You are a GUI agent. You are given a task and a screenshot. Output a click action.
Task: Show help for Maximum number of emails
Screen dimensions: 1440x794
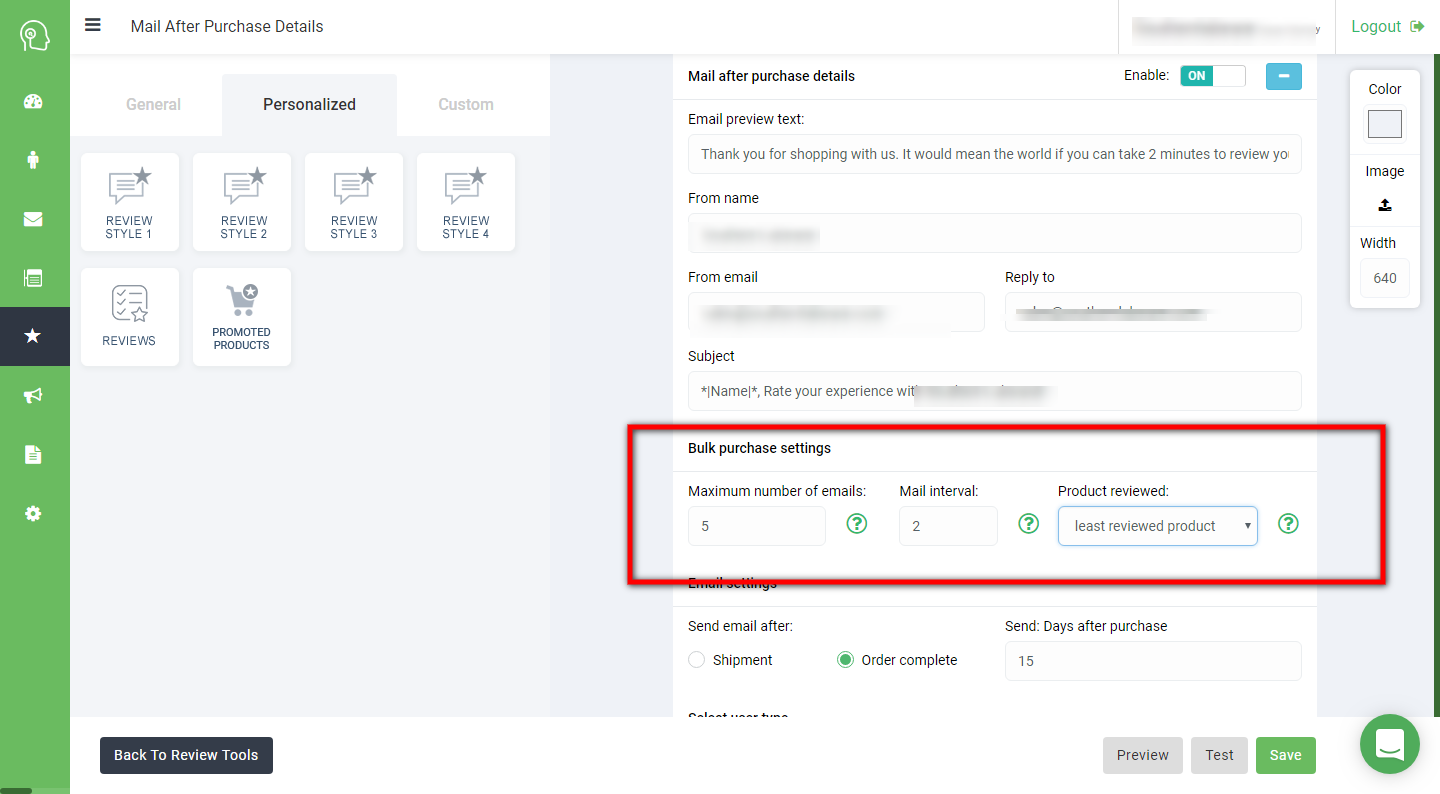(x=857, y=523)
